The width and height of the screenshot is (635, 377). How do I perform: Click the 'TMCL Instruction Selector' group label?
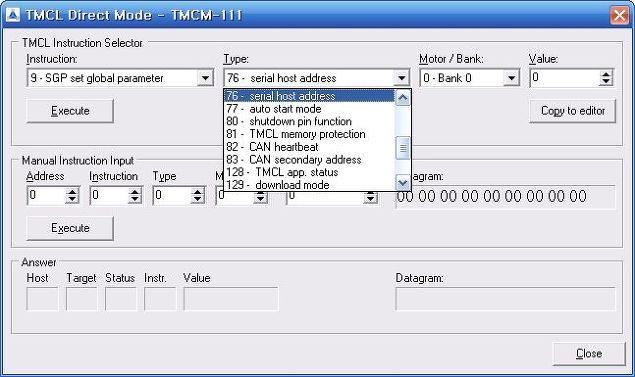(x=82, y=43)
